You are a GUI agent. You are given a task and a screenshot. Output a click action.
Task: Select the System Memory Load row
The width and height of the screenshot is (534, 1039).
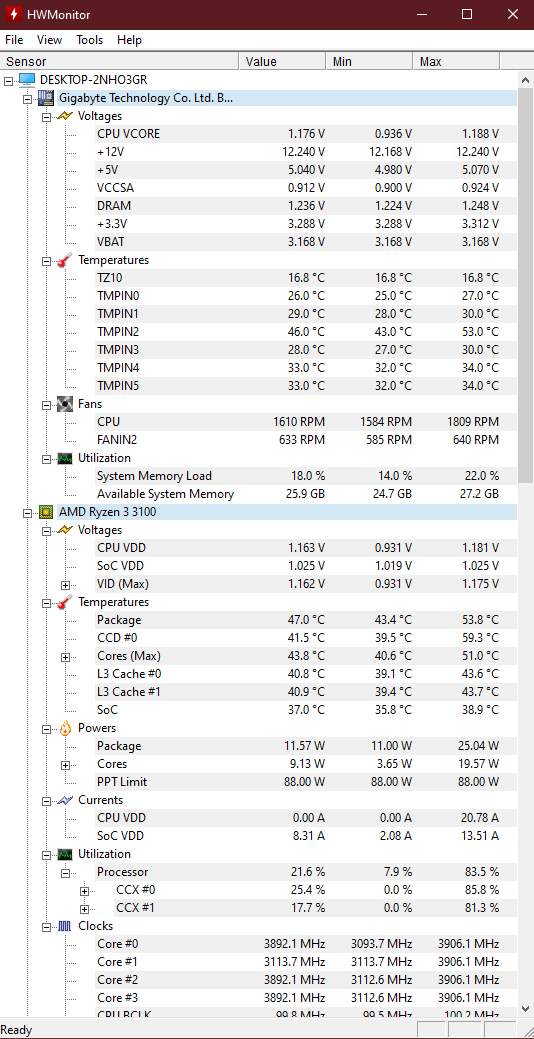tap(306, 476)
